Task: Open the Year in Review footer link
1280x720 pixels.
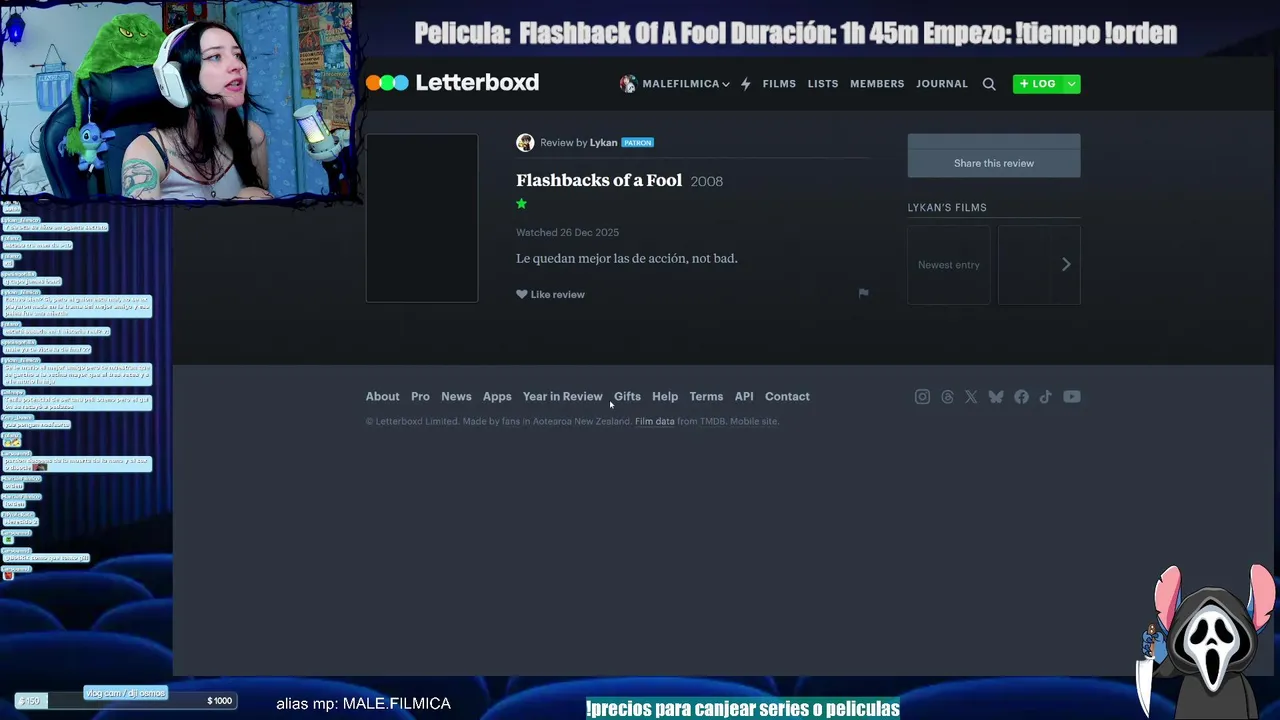Action: pyautogui.click(x=562, y=397)
